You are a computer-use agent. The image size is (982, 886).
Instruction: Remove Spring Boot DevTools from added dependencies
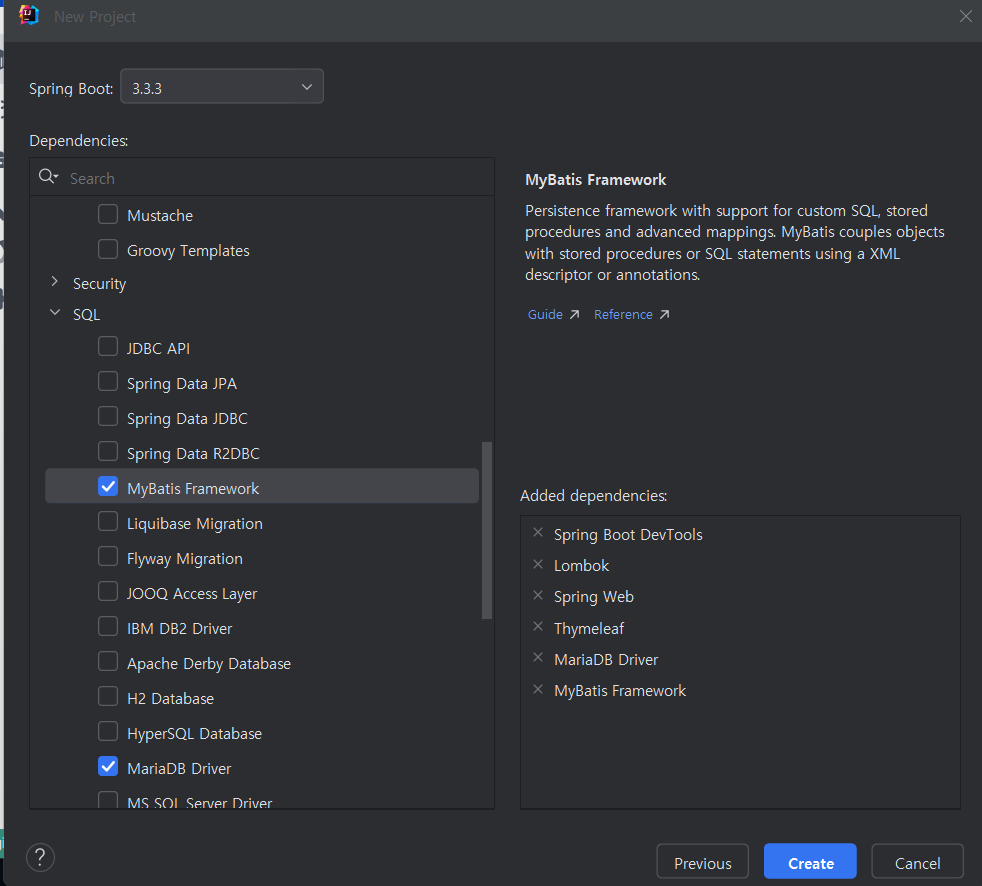click(x=538, y=534)
